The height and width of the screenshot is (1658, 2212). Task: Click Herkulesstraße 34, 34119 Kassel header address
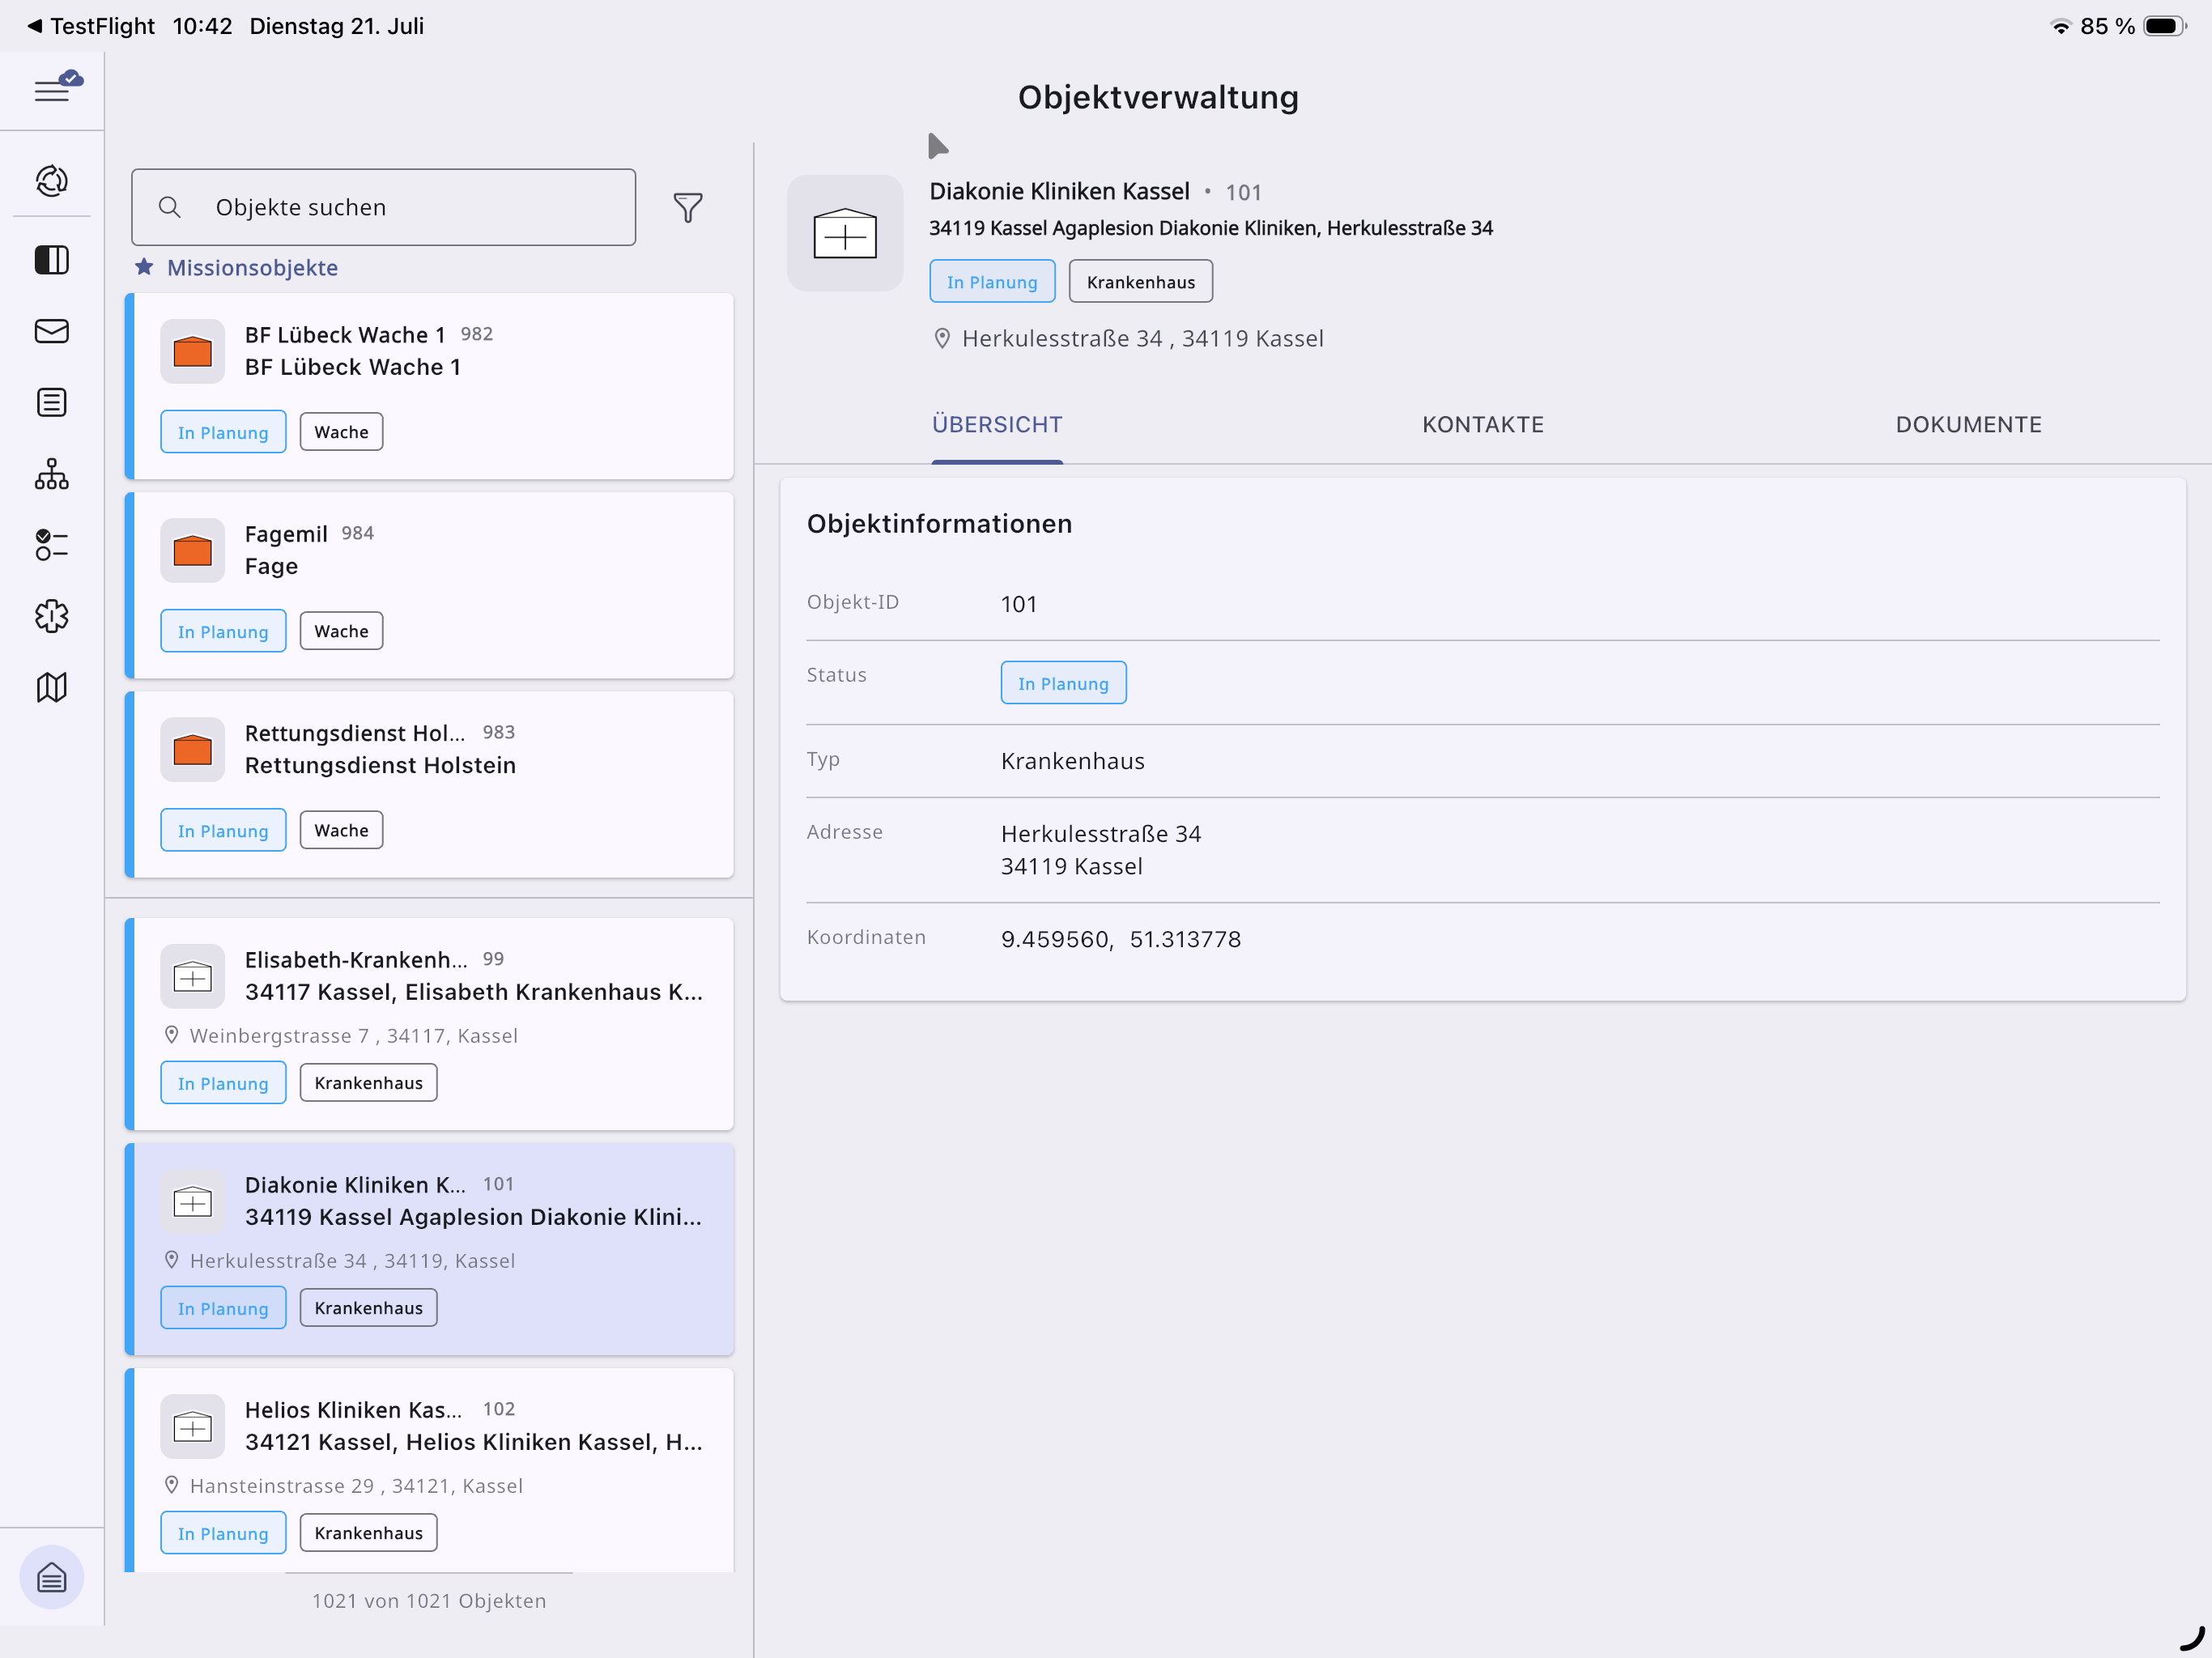(1143, 339)
